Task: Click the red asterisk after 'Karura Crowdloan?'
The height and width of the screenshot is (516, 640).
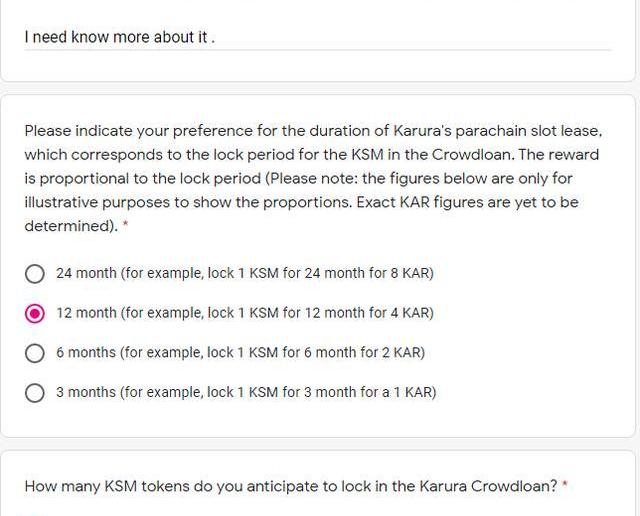Action: pos(565,486)
